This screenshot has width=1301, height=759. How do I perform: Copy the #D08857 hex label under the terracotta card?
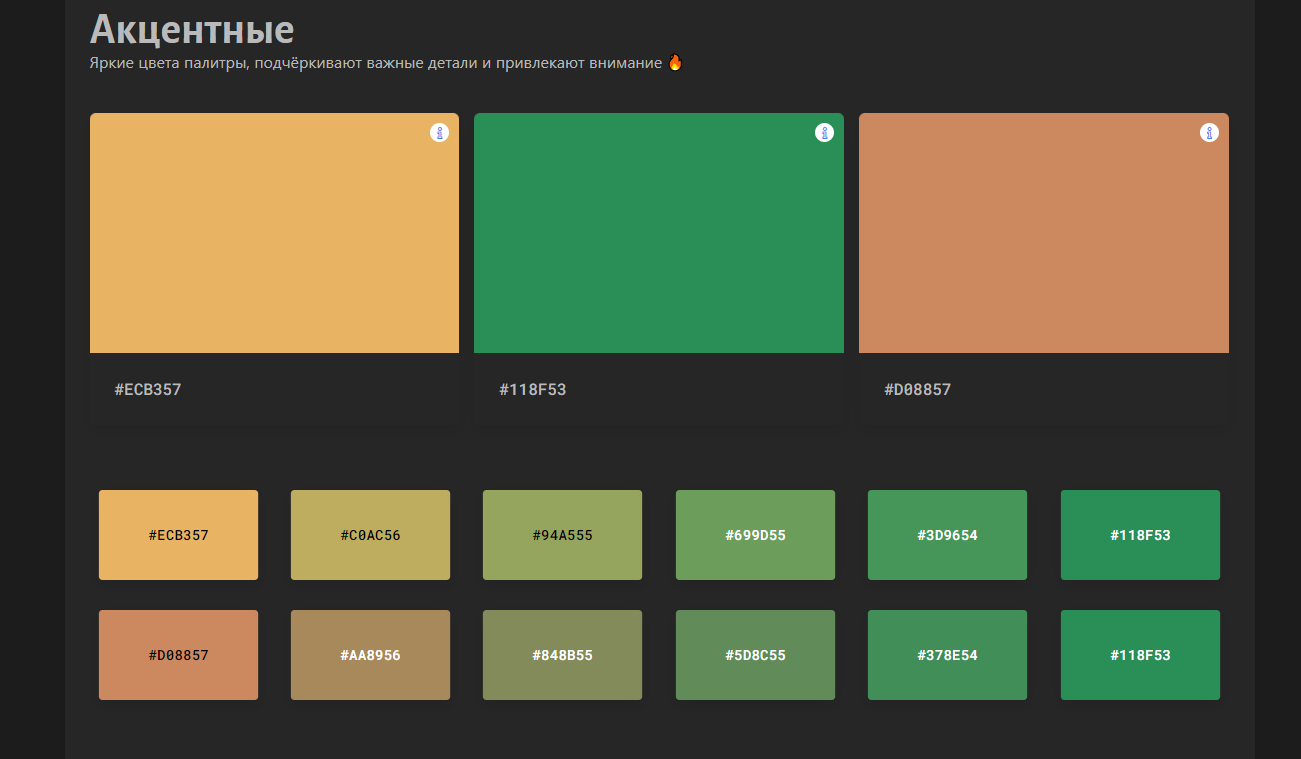(x=918, y=390)
